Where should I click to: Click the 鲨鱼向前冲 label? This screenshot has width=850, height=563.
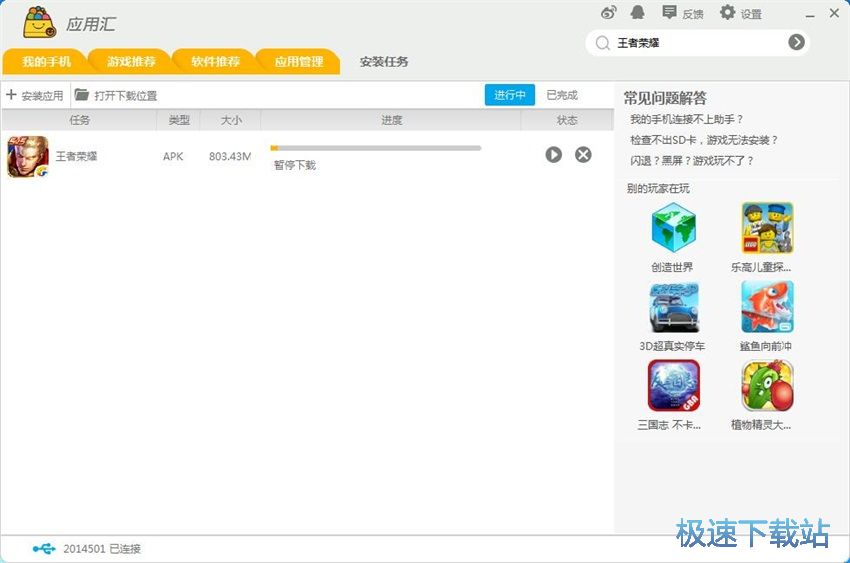tap(766, 346)
